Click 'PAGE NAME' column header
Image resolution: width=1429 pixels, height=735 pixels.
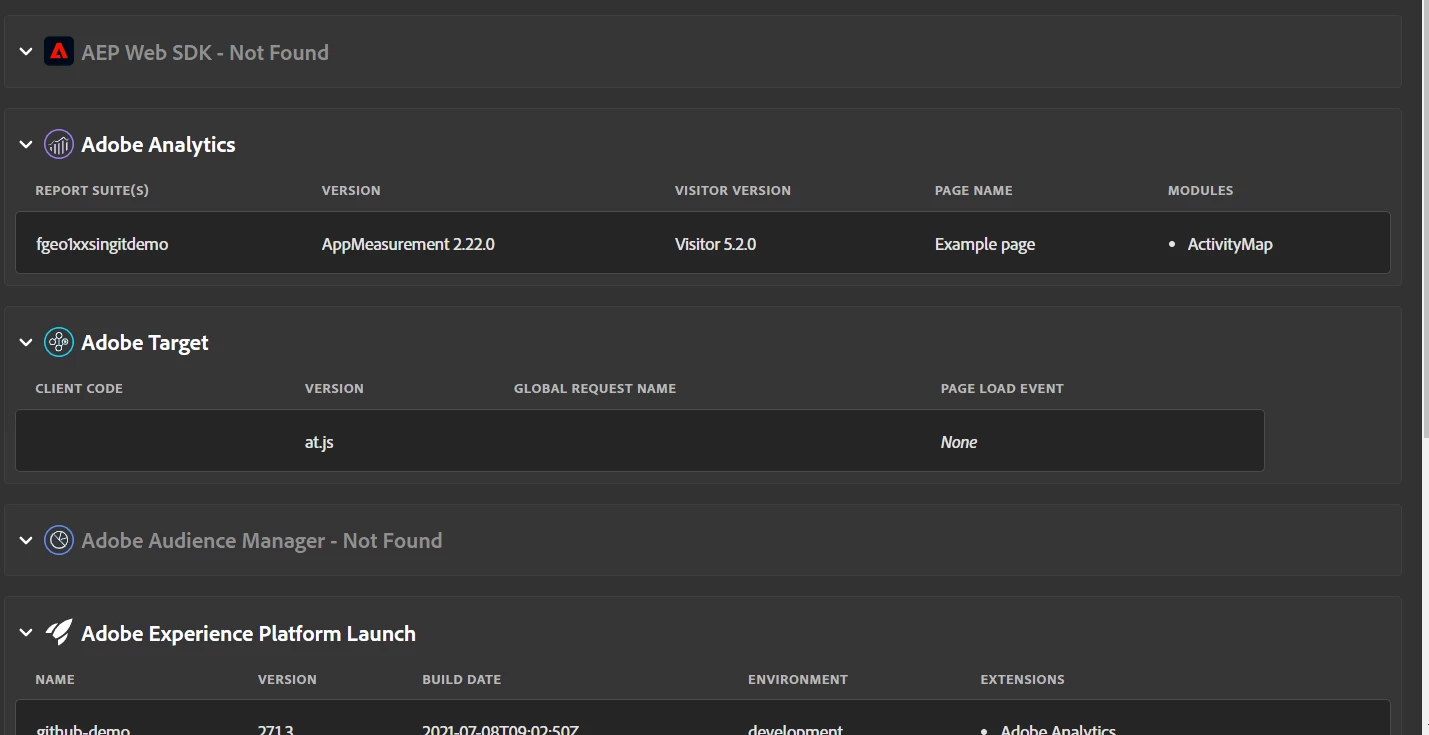pos(974,190)
